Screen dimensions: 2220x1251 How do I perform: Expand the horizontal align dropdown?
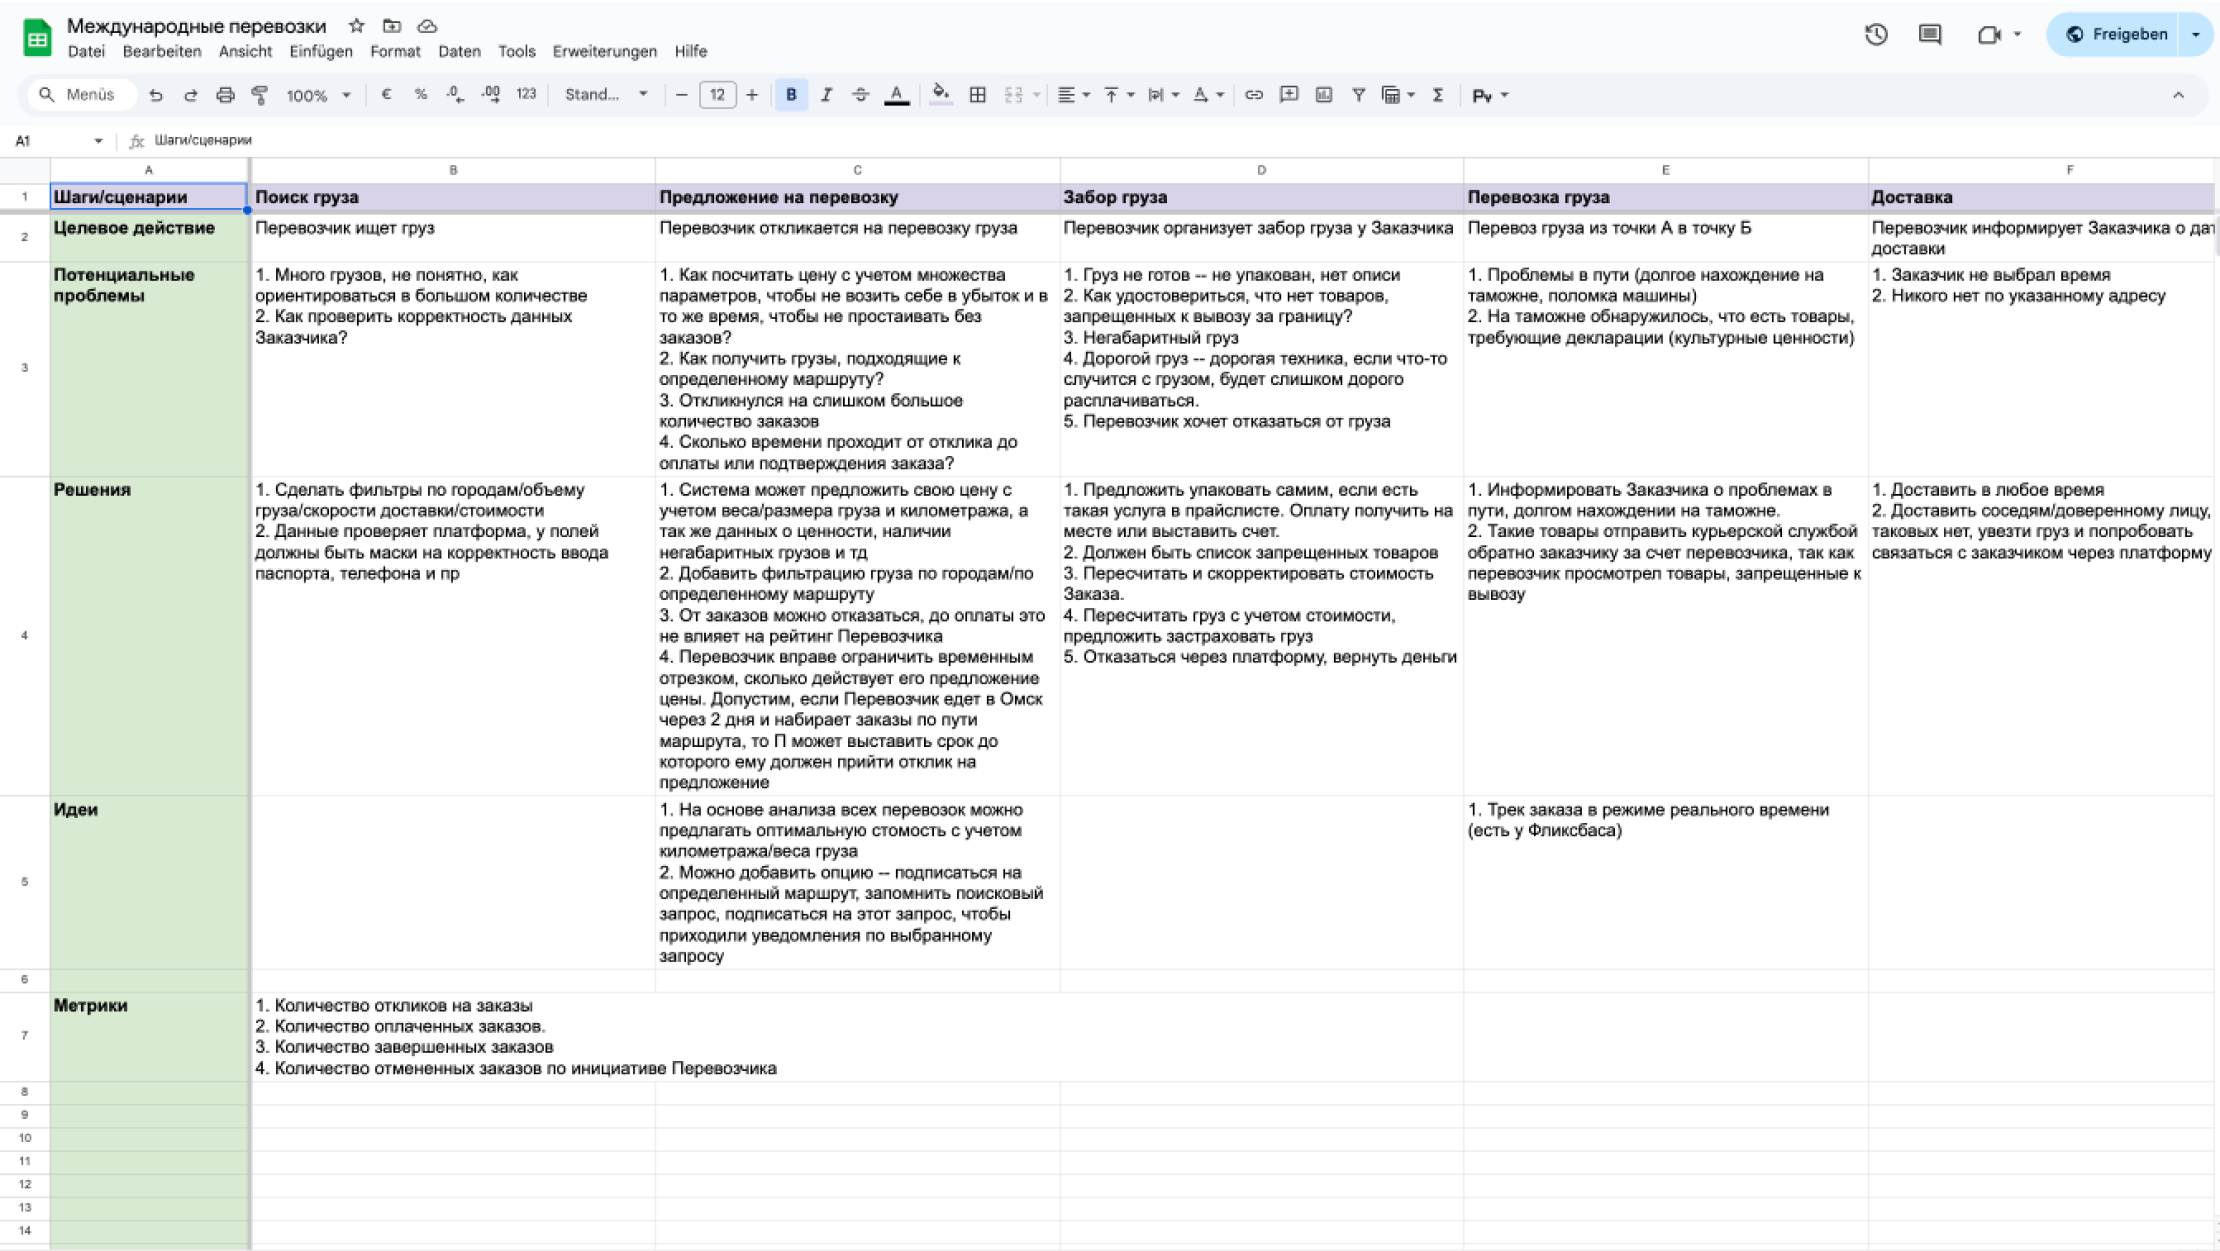pyautogui.click(x=1073, y=95)
